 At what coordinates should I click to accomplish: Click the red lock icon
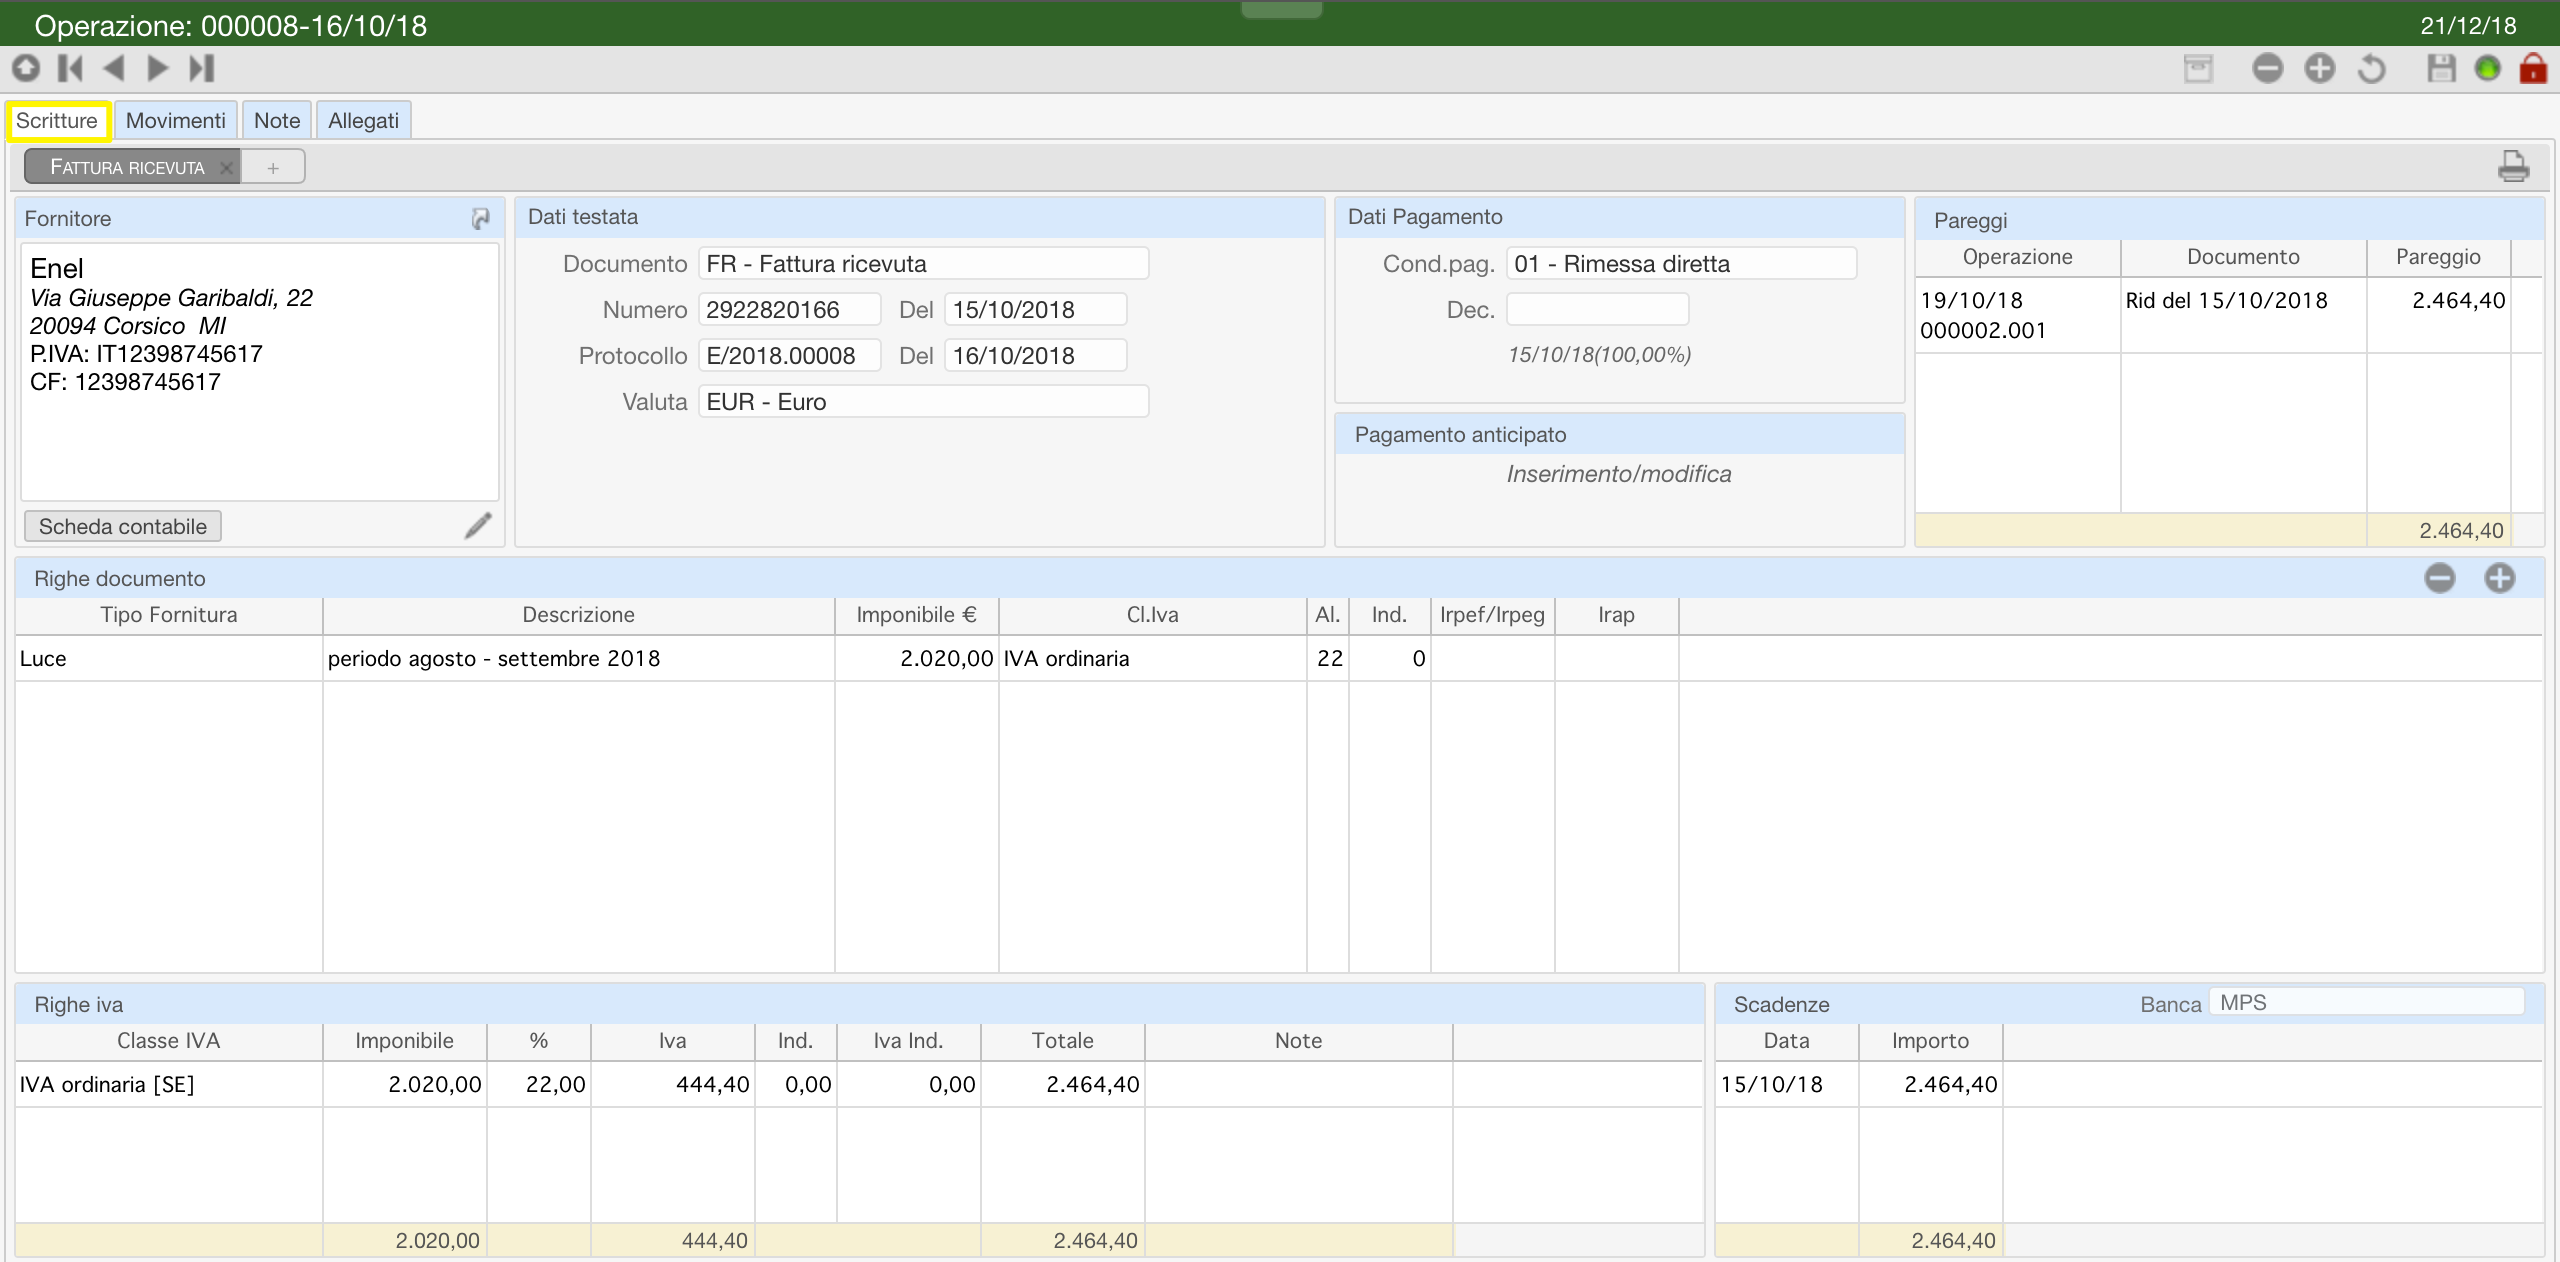(2533, 68)
